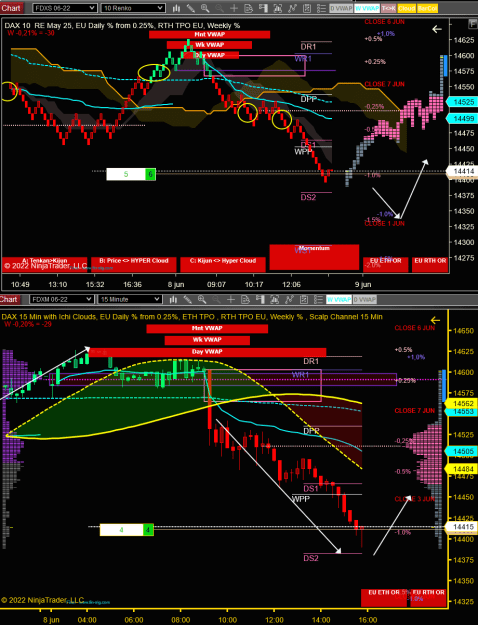478x625 pixels.
Task: Click B: Price <> HYPER Cloud button
Action: 134,264
